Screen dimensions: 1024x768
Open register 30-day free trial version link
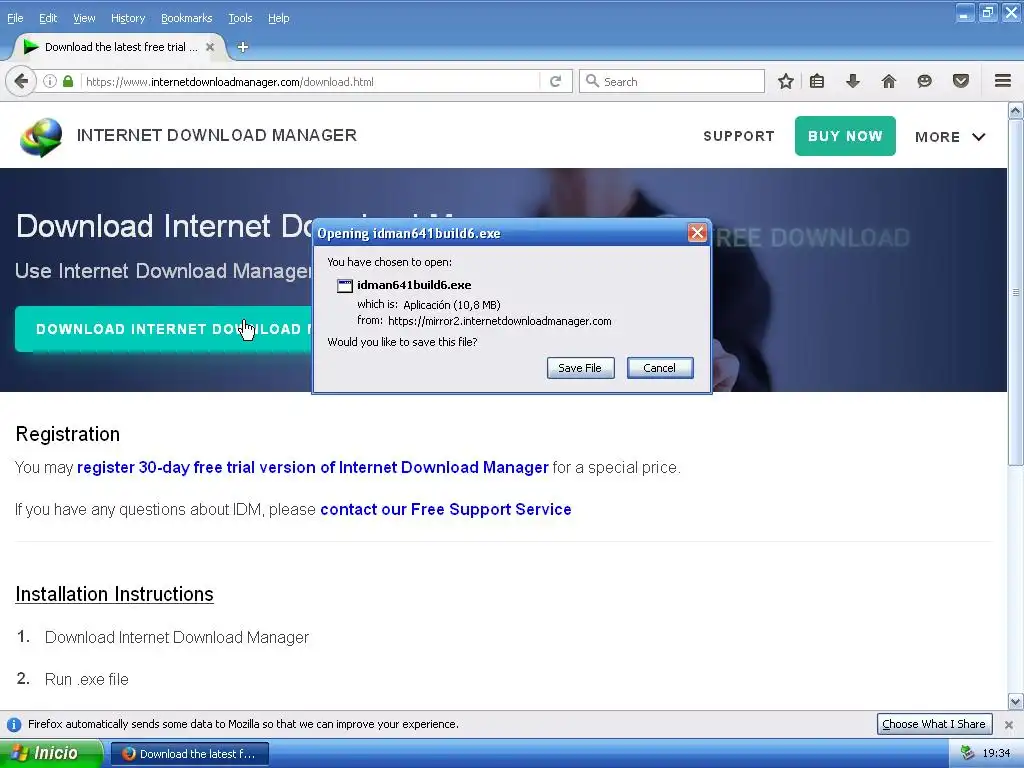[x=313, y=468]
